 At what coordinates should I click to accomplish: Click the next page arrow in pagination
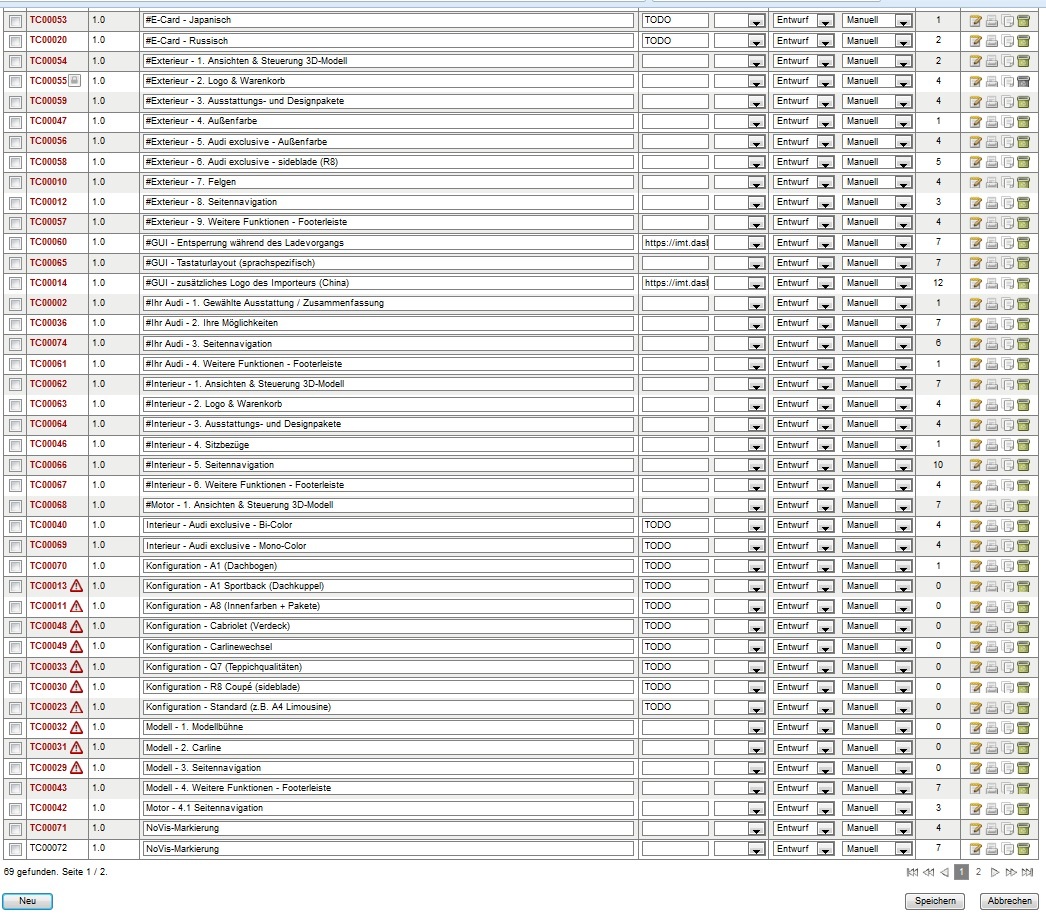(995, 872)
